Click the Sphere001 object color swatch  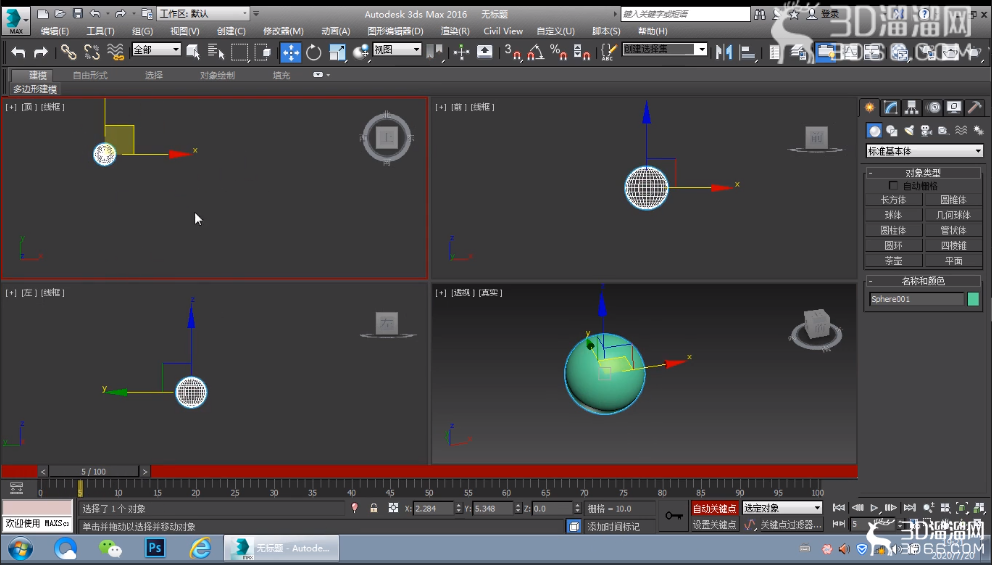pyautogui.click(x=974, y=299)
